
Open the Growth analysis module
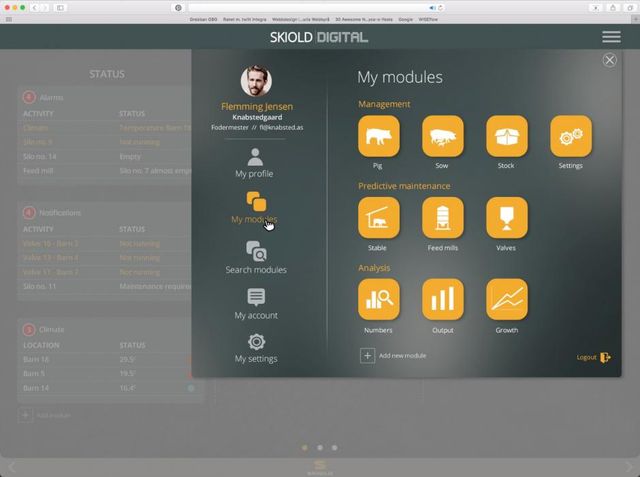pos(506,299)
